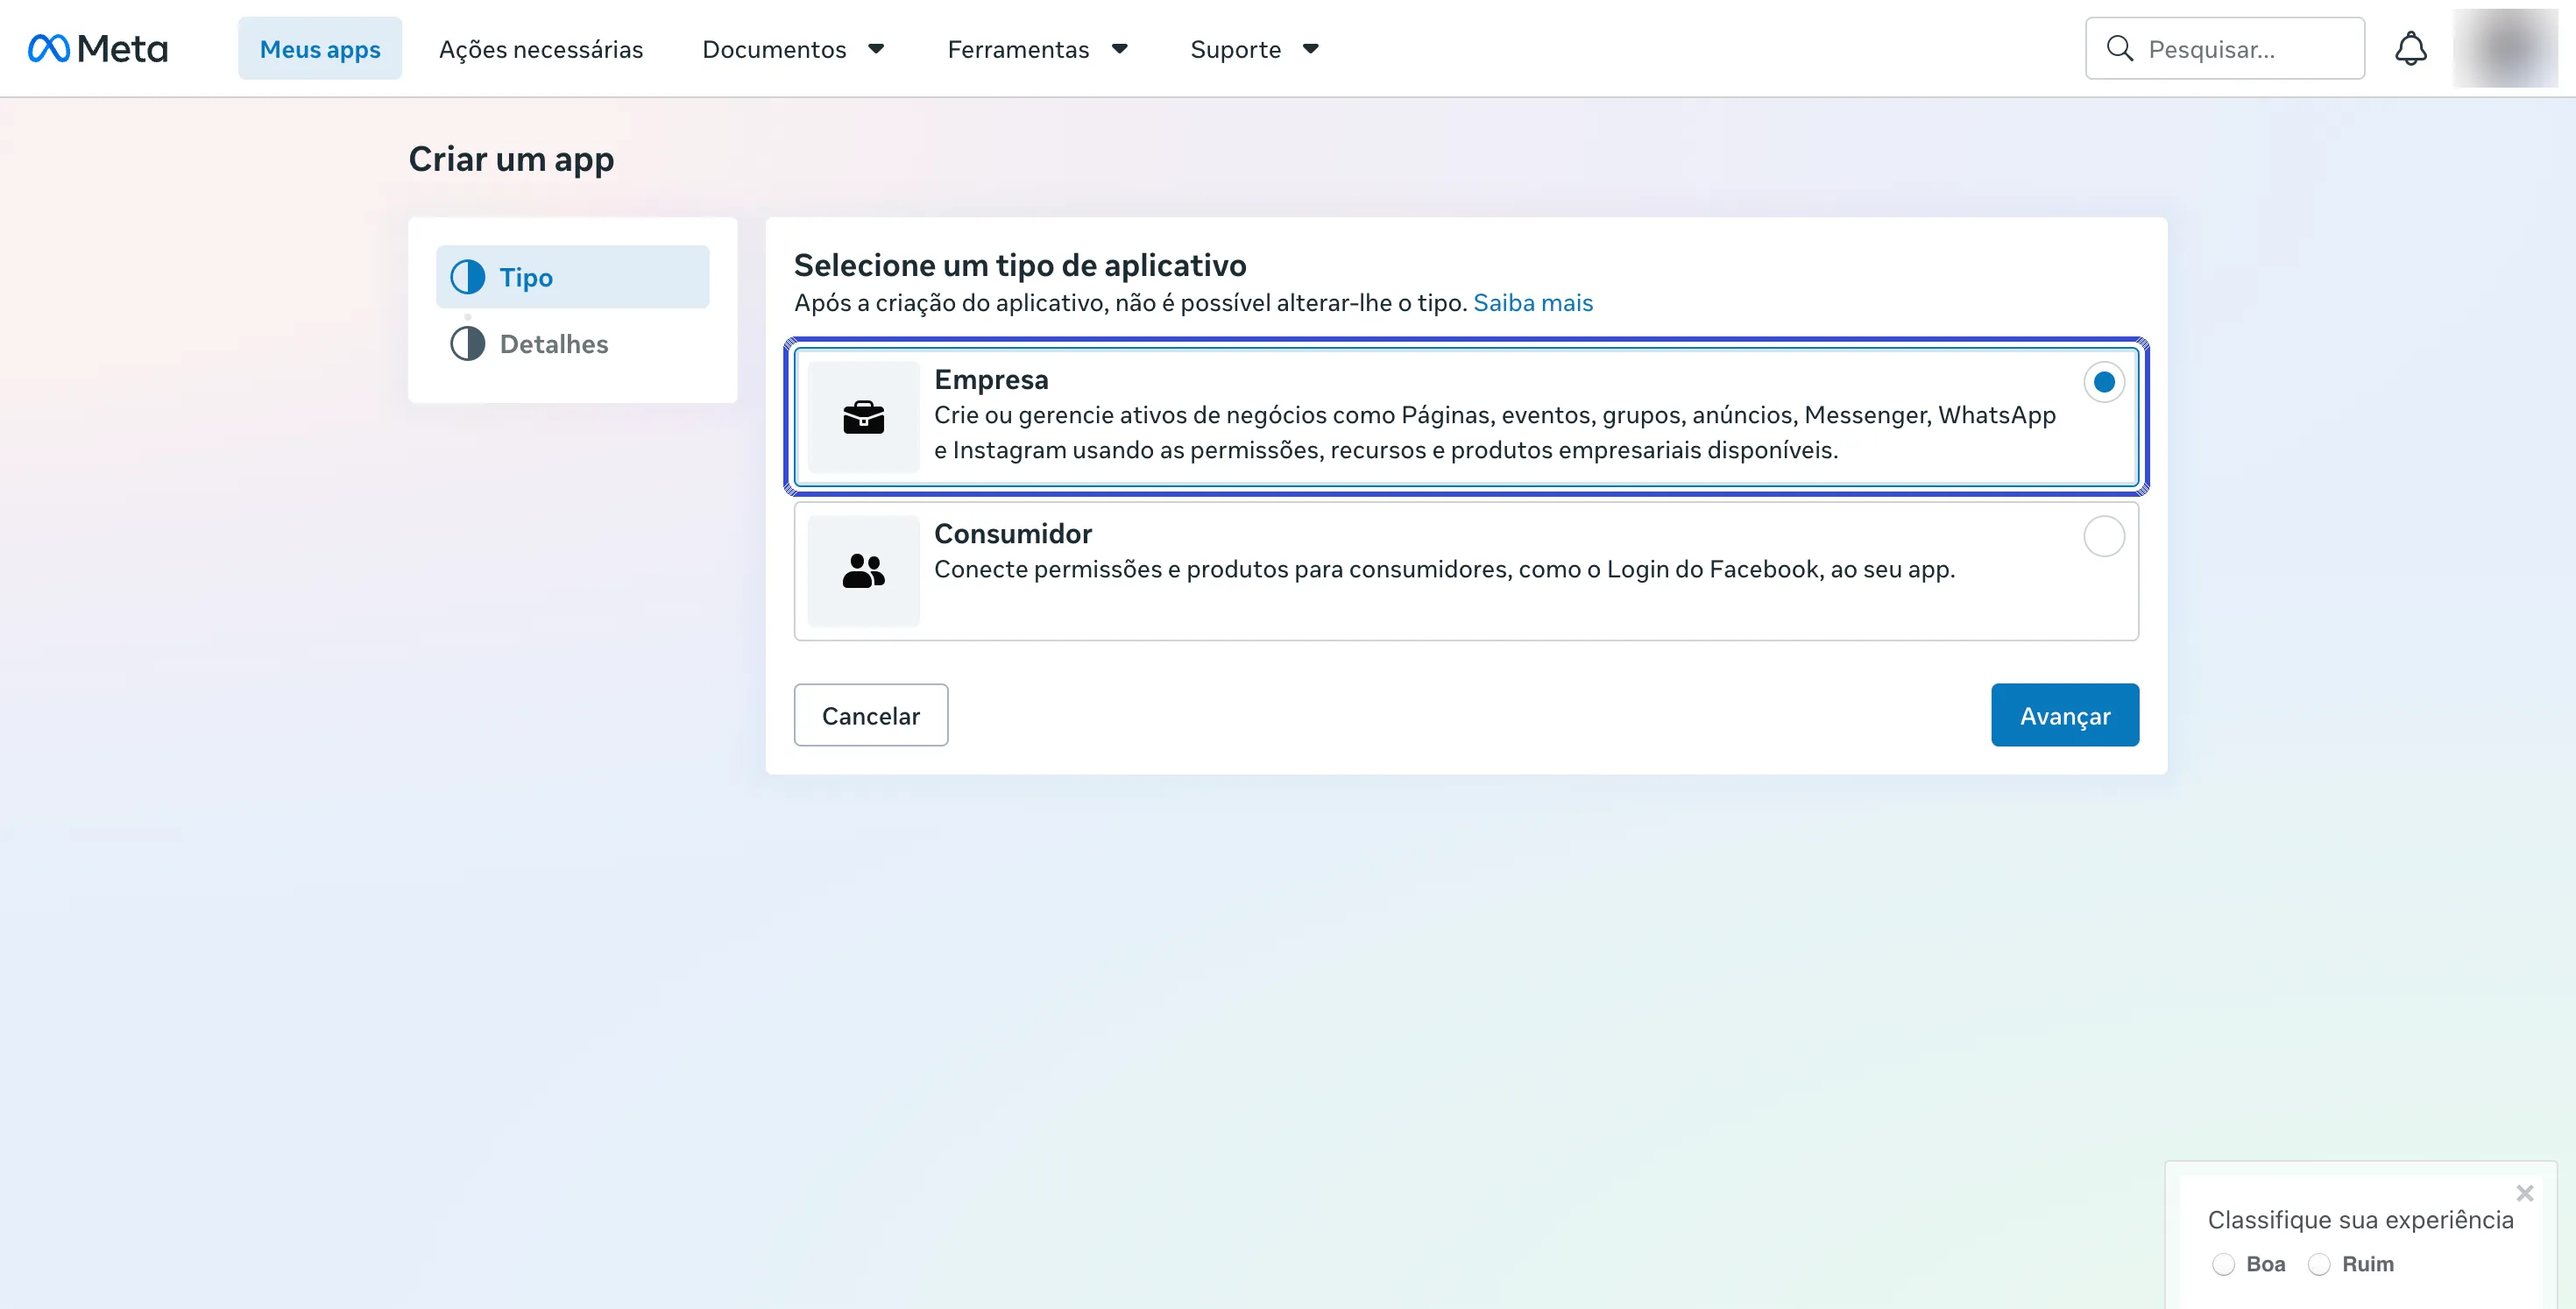Open the blurred profile avatar
Screen dimensions: 2576x1309
tap(2505, 48)
